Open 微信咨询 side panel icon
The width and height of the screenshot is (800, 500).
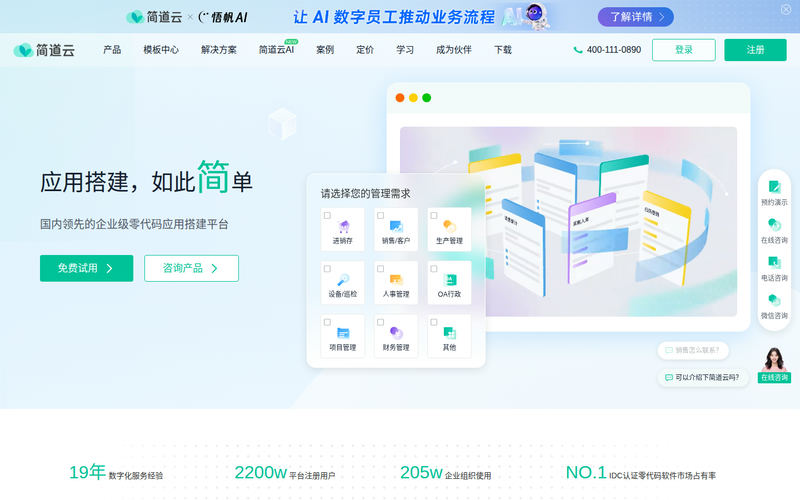point(774,300)
